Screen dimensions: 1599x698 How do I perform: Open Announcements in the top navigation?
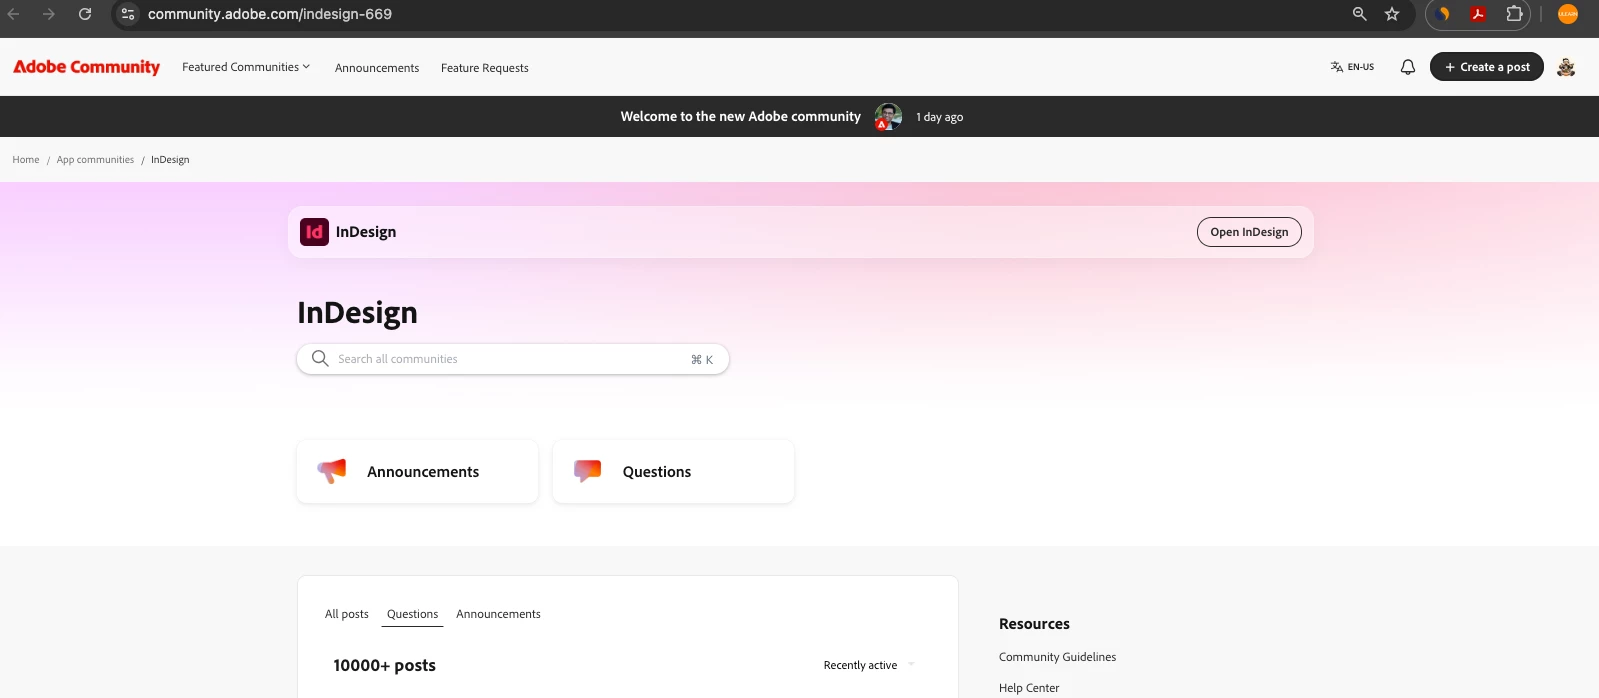377,68
